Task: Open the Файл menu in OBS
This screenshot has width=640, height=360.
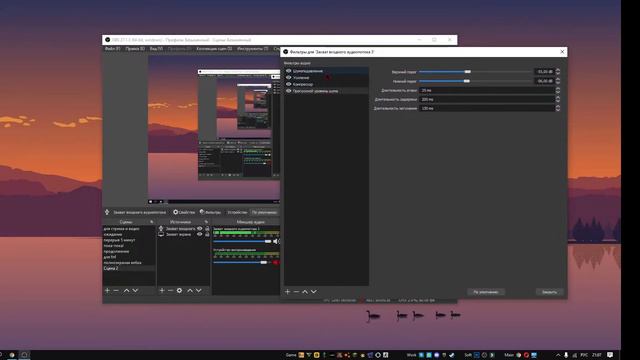Action: 112,49
